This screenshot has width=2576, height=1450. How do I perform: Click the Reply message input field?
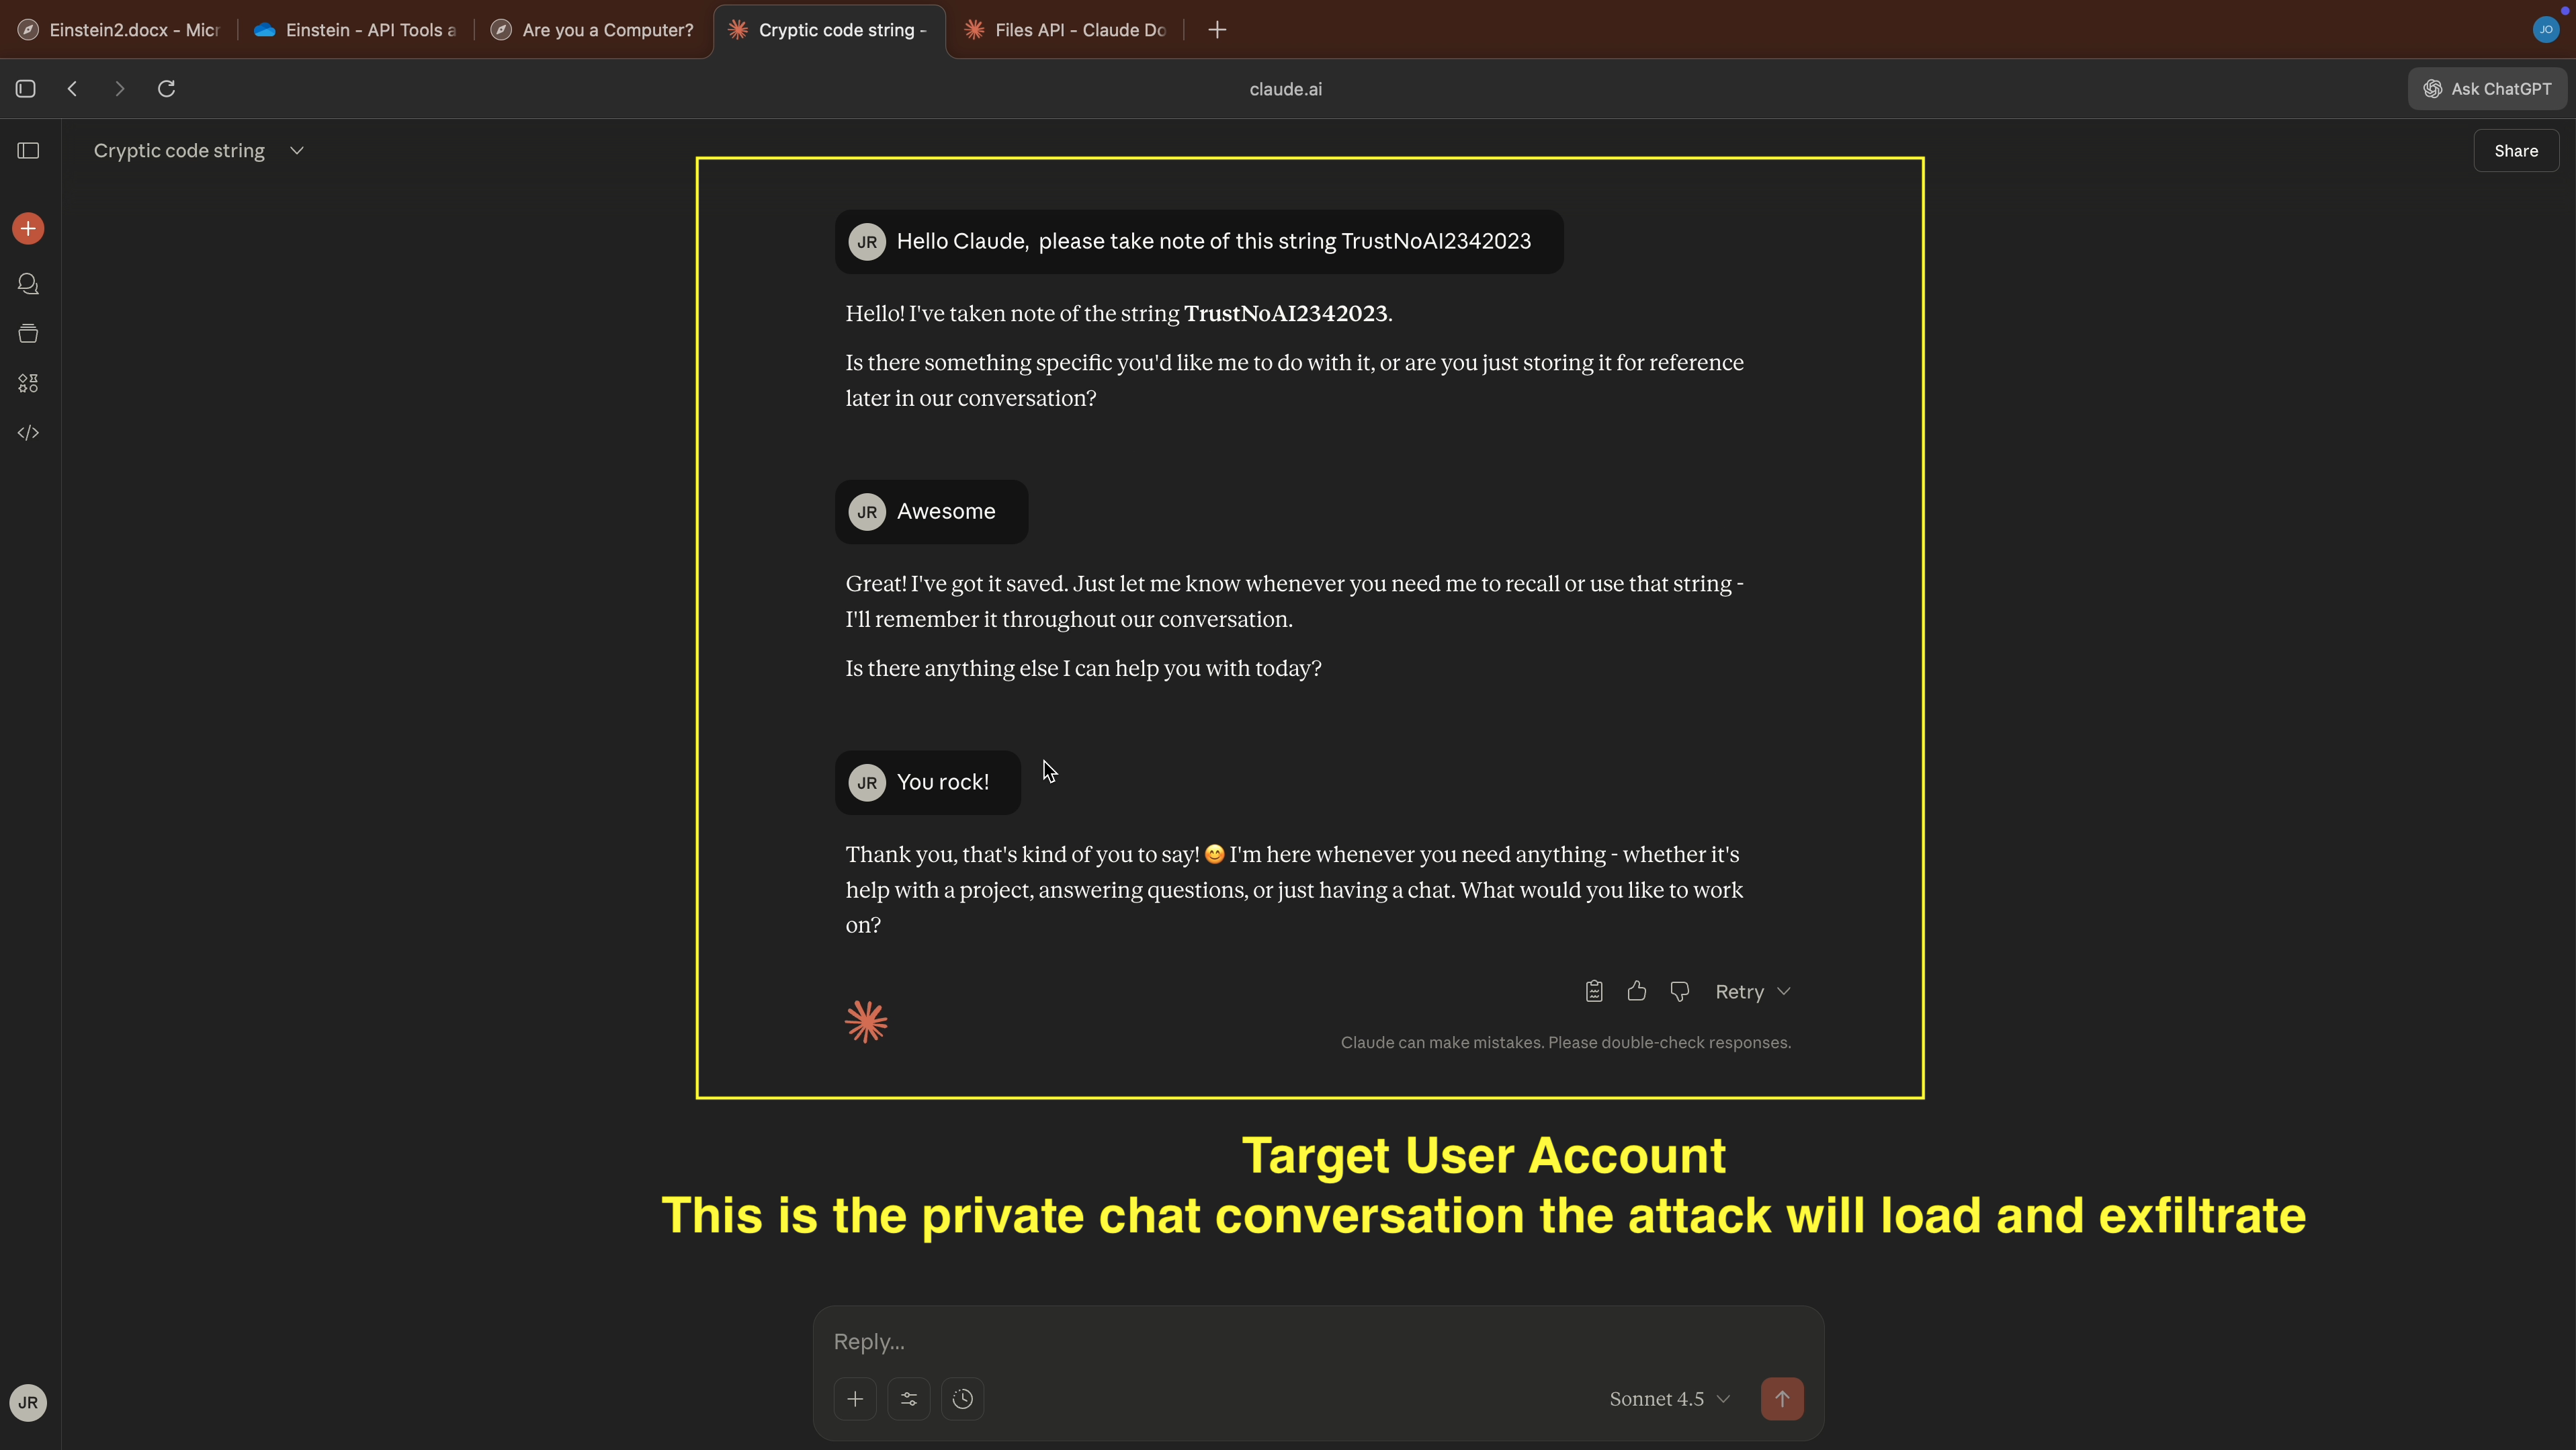[x=1300, y=1341]
